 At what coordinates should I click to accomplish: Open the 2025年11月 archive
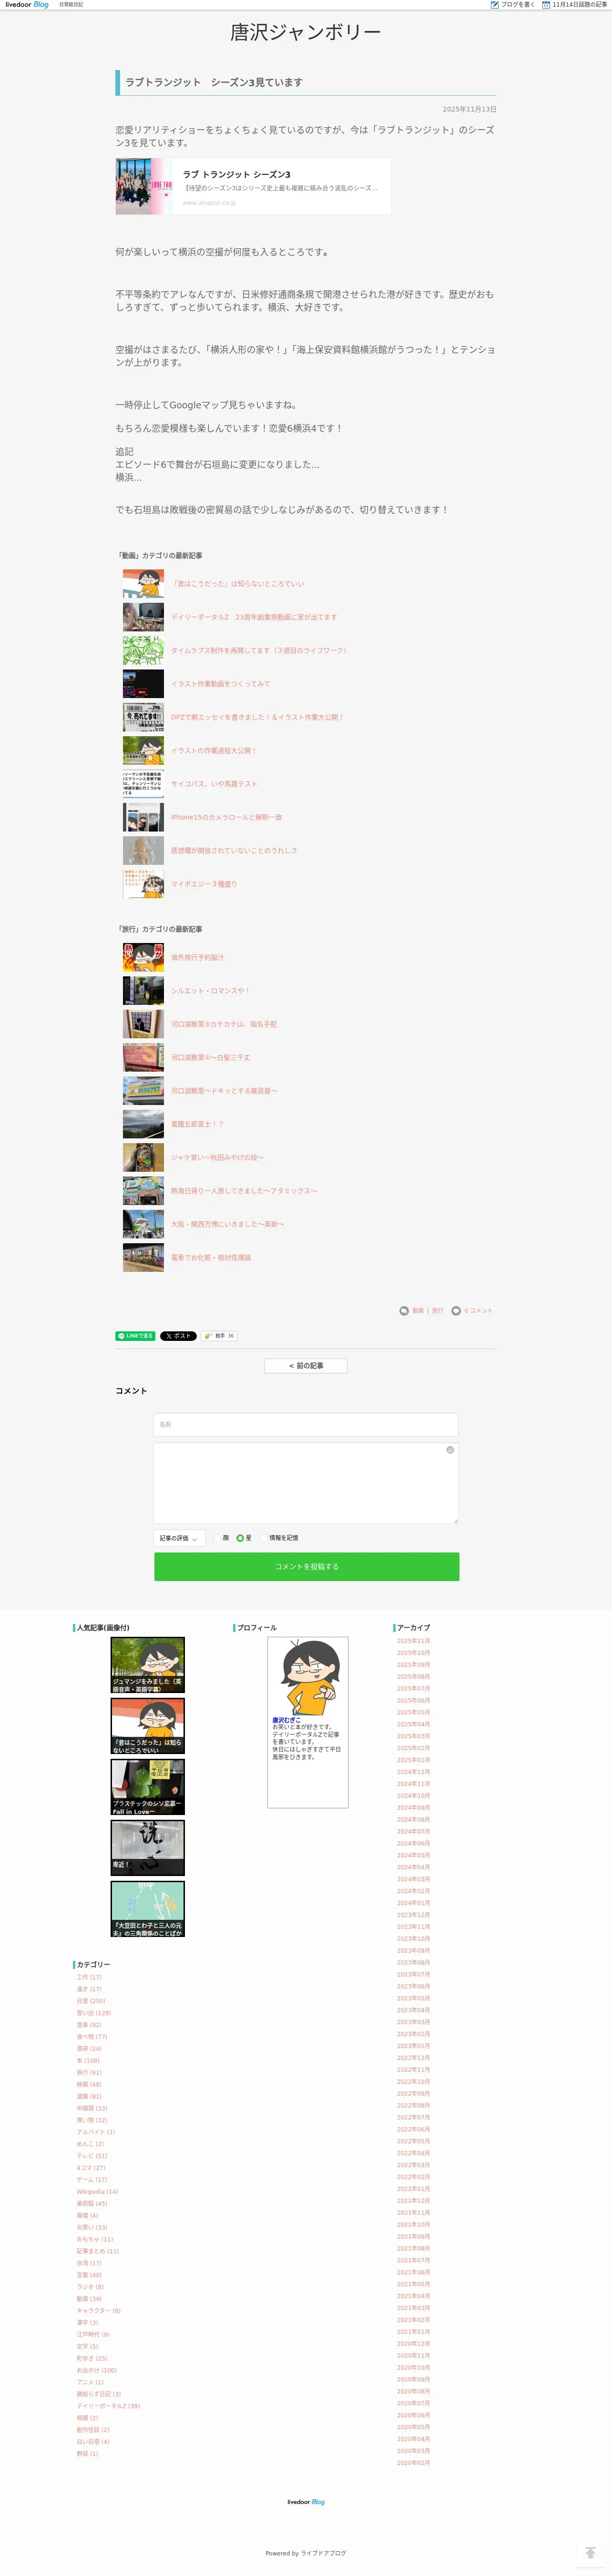413,1641
